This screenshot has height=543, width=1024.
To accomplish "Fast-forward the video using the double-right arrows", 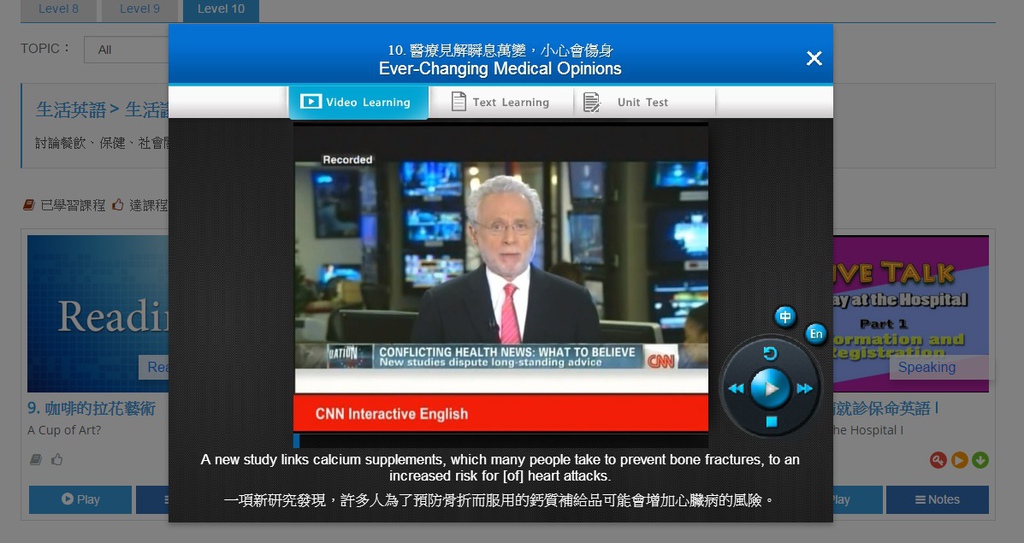I will pos(805,389).
